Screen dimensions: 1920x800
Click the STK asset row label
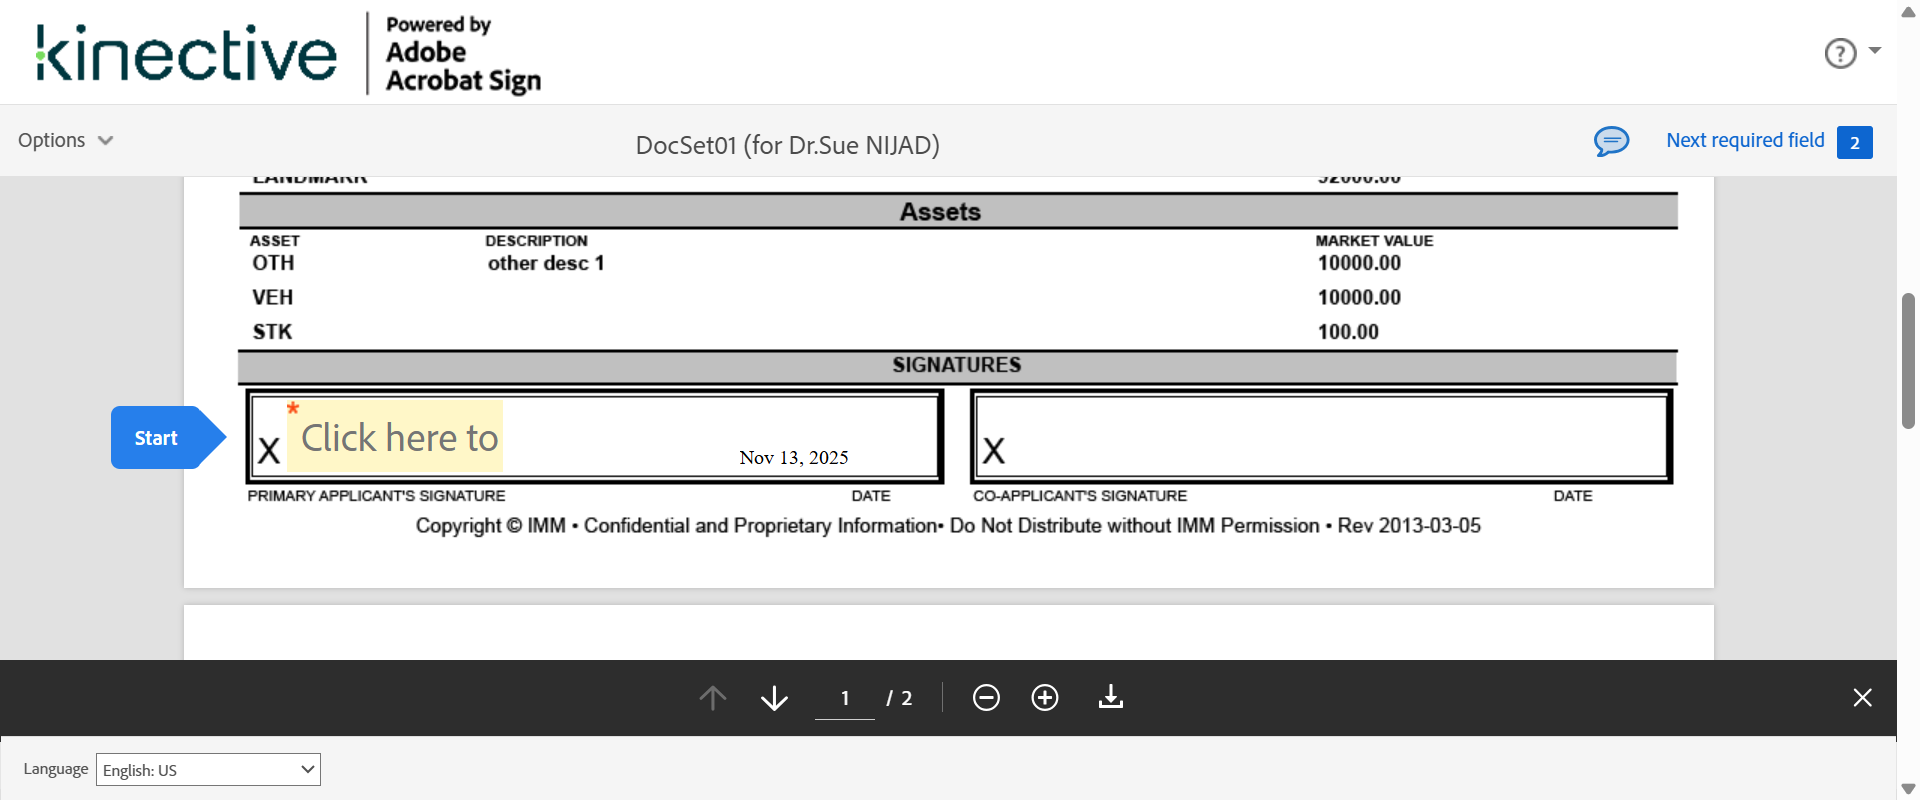coord(272,332)
